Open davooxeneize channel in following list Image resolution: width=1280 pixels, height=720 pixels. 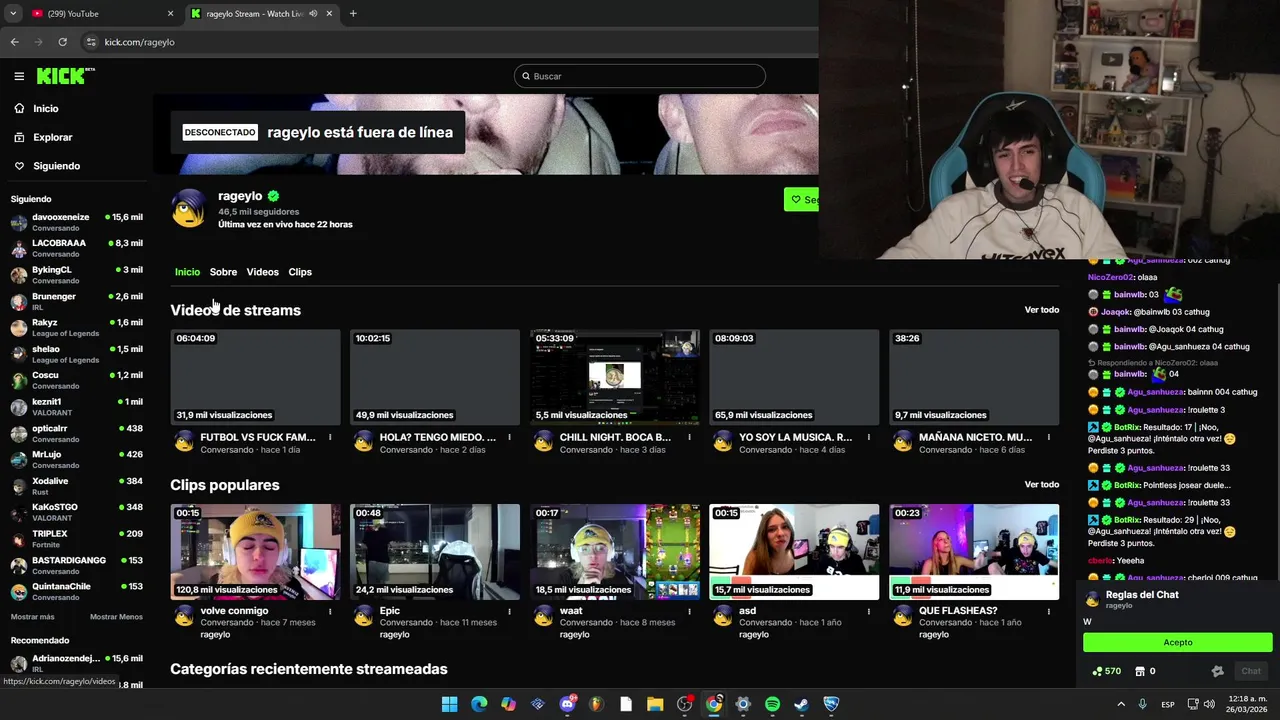tap(76, 222)
